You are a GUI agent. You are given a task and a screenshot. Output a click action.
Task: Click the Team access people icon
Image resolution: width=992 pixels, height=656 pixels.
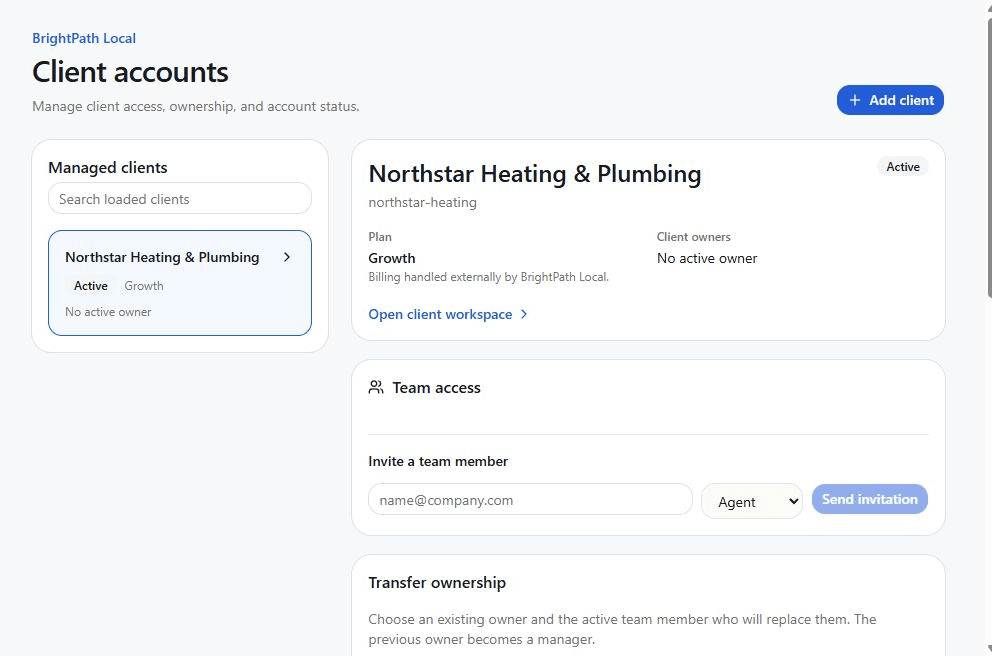click(x=376, y=388)
